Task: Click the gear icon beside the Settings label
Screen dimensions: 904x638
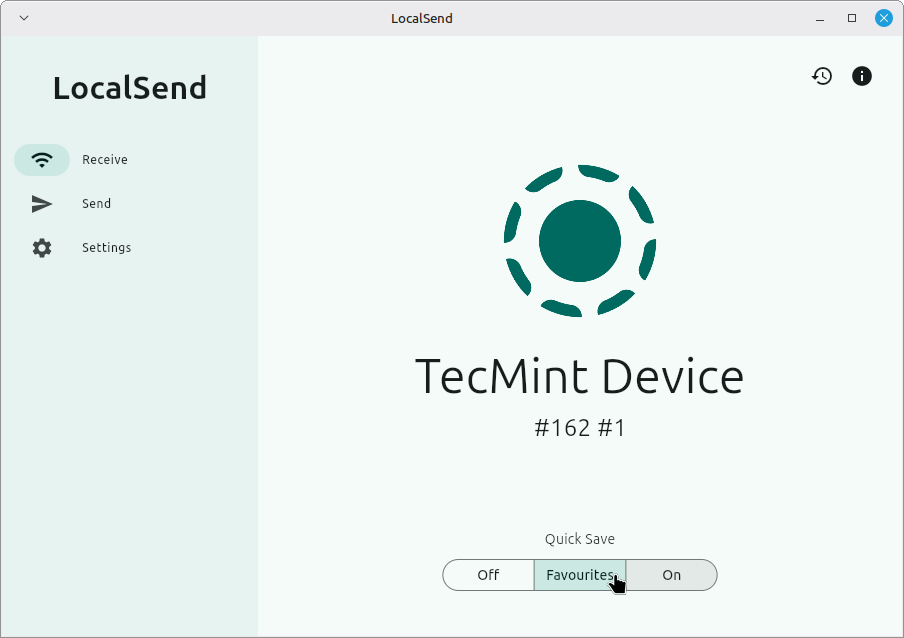Action: 42,247
